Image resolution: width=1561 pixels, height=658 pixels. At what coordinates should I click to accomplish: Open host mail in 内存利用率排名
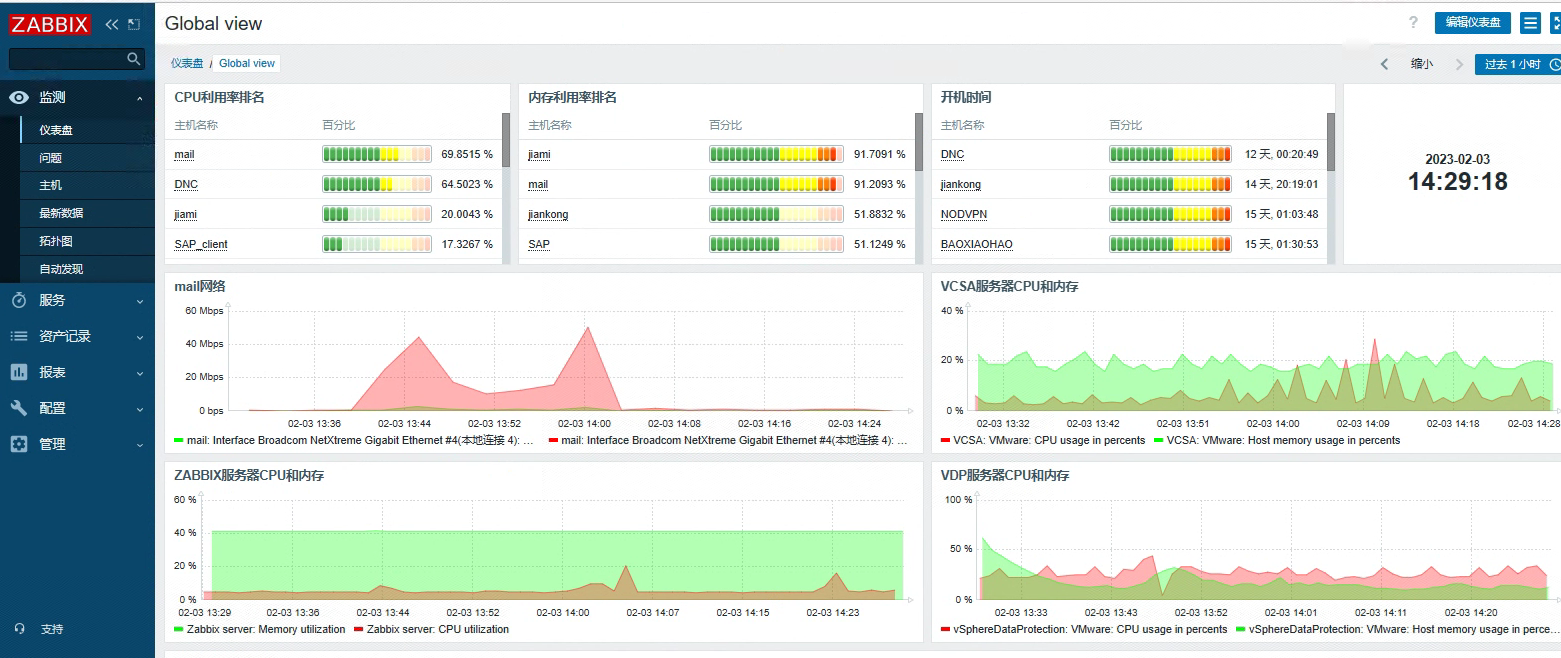pos(538,185)
